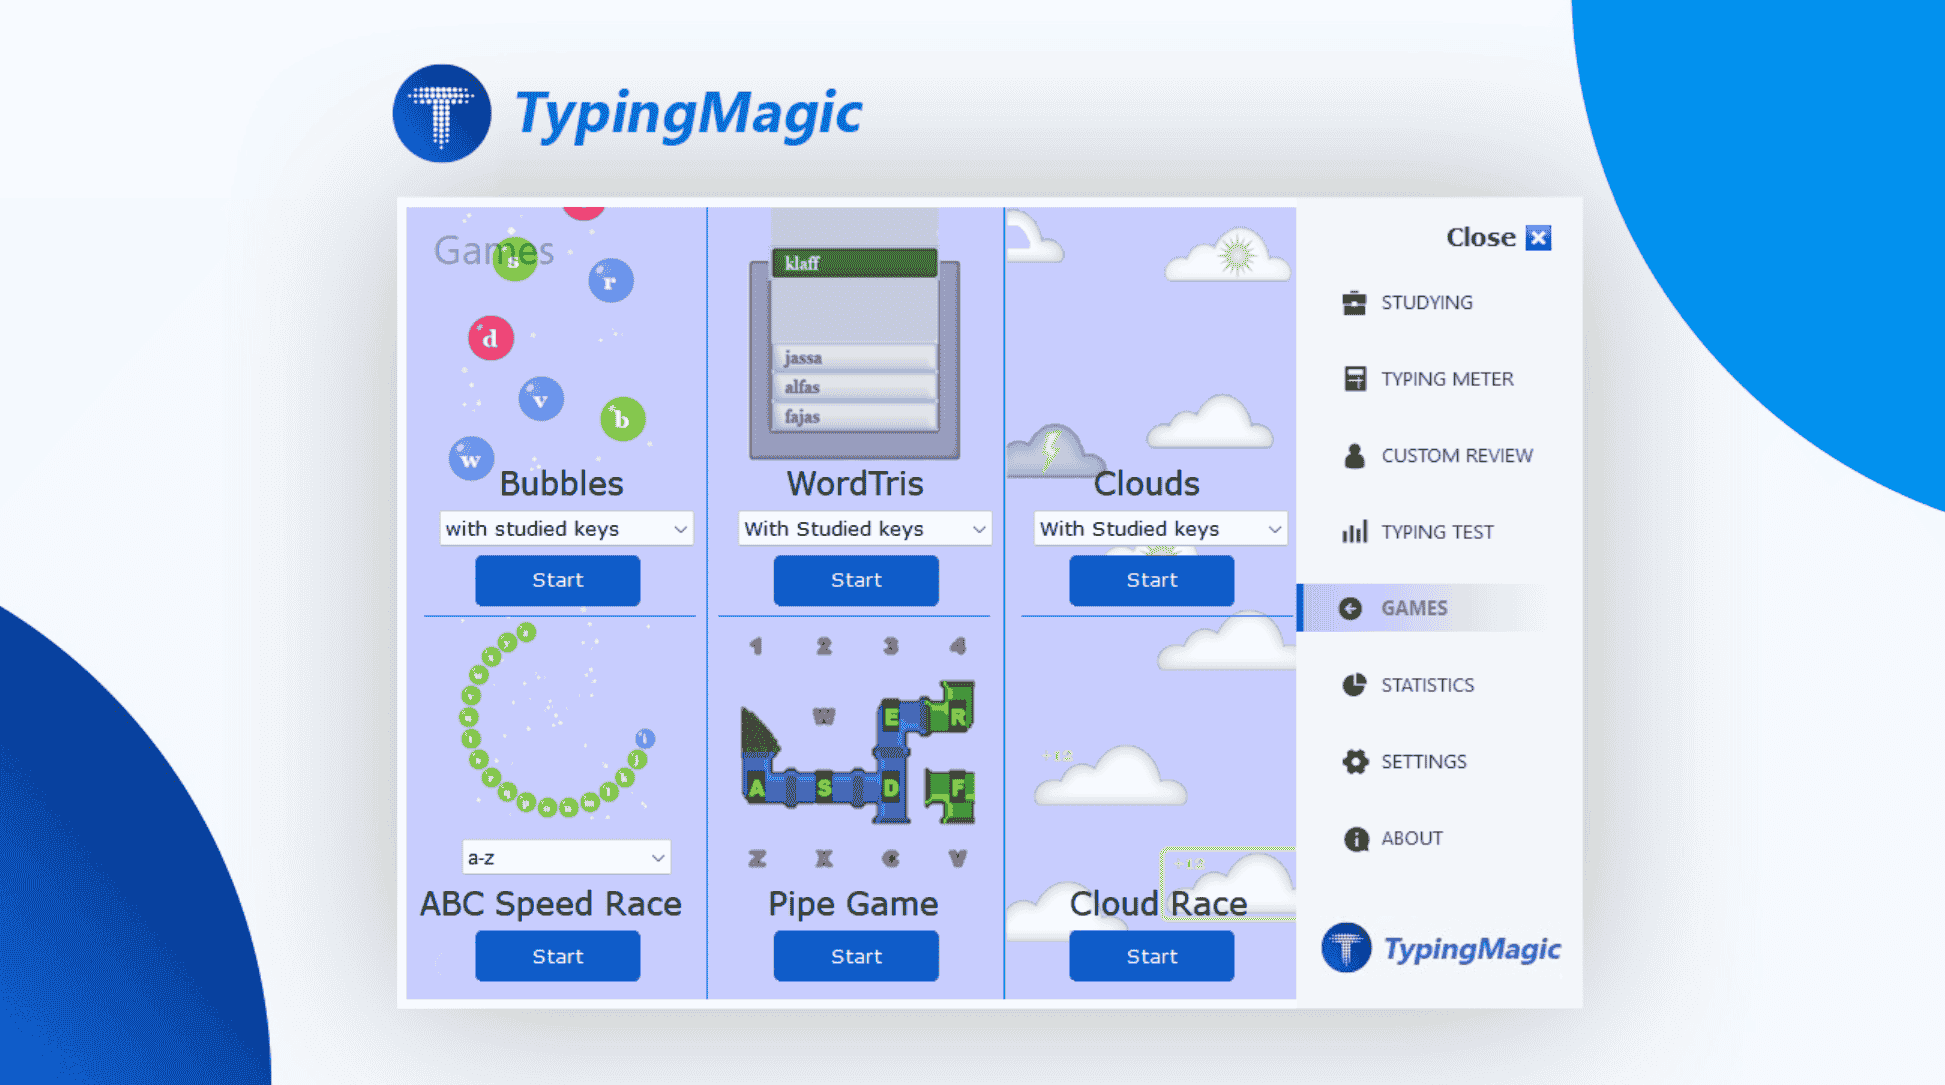This screenshot has width=1945, height=1085.
Task: Open the a-z dropdown under ABC Speed Race
Action: 566,857
